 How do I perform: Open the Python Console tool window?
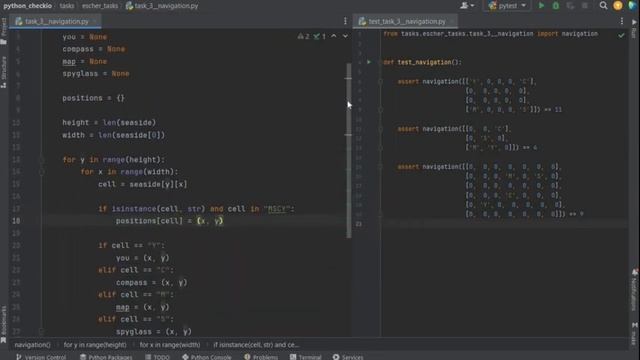pos(207,357)
